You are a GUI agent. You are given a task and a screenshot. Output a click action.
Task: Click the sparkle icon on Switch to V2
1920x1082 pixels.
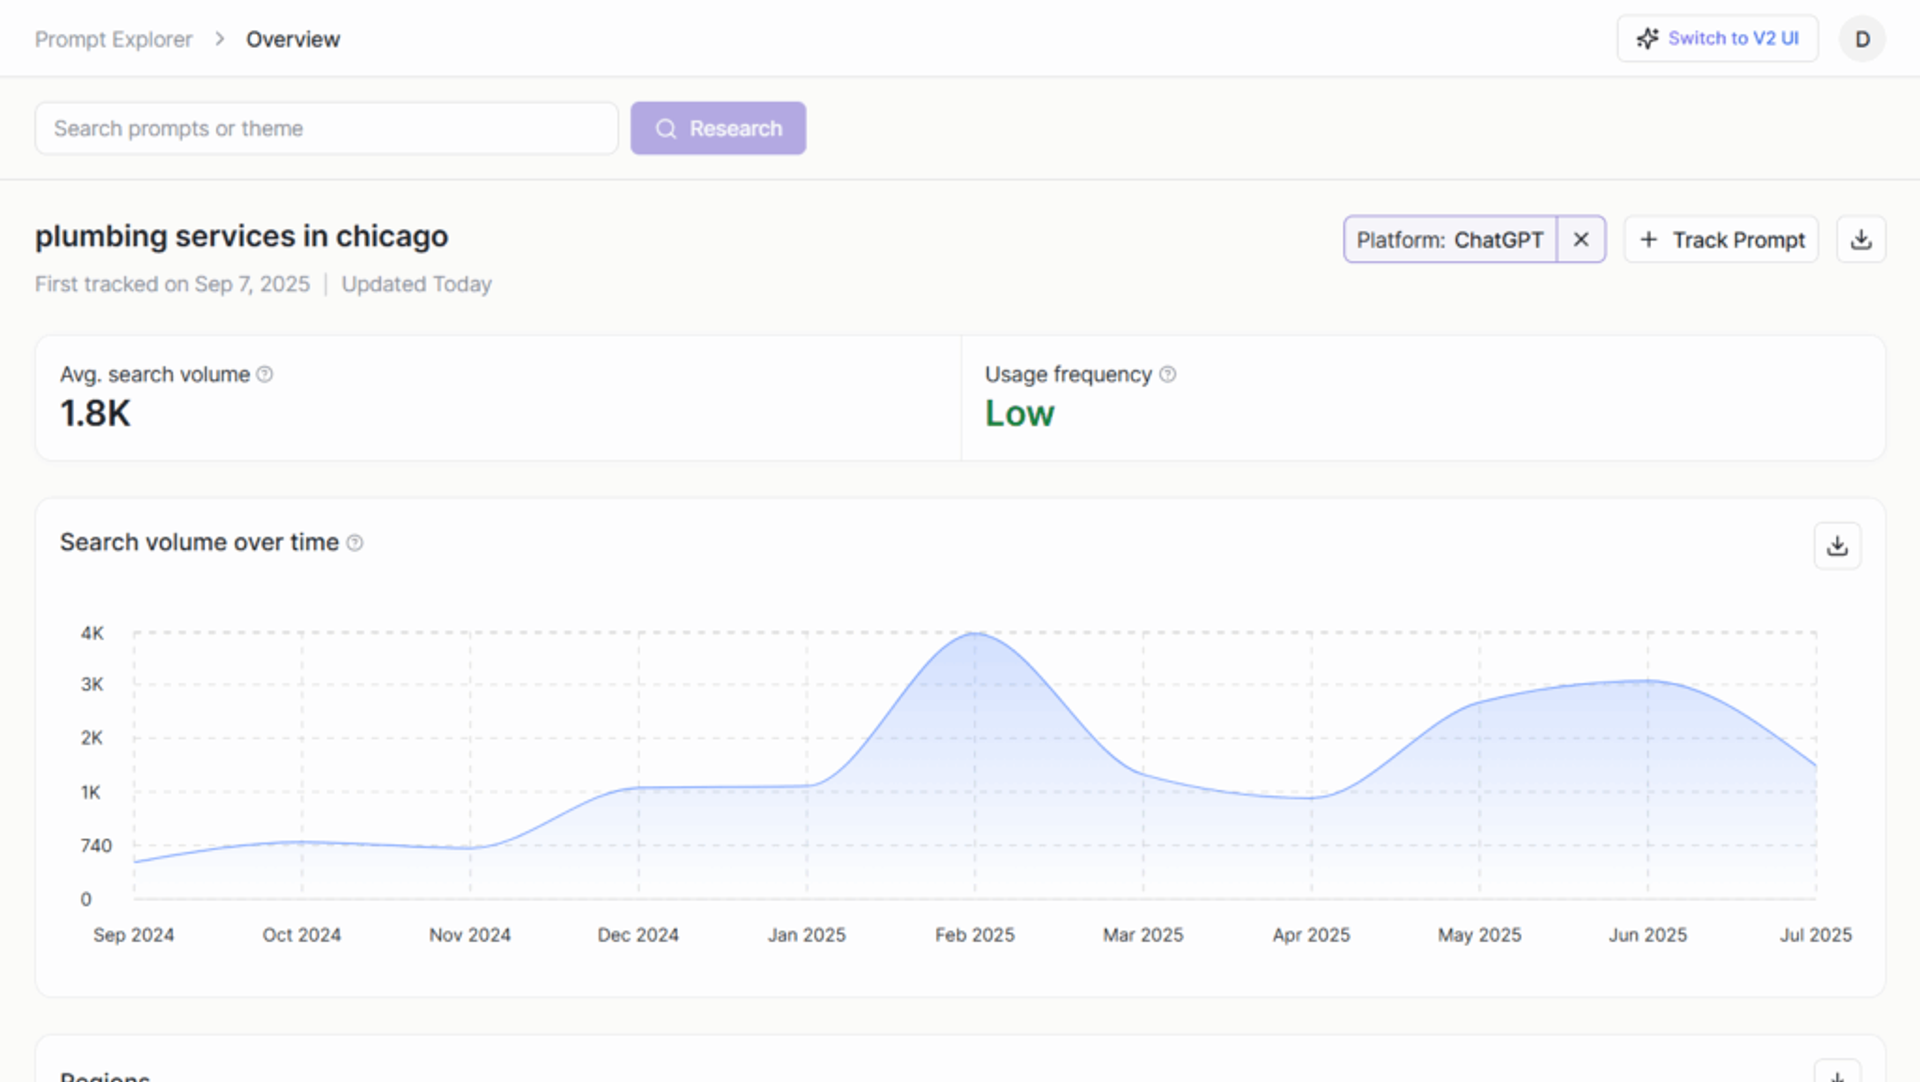click(1647, 38)
